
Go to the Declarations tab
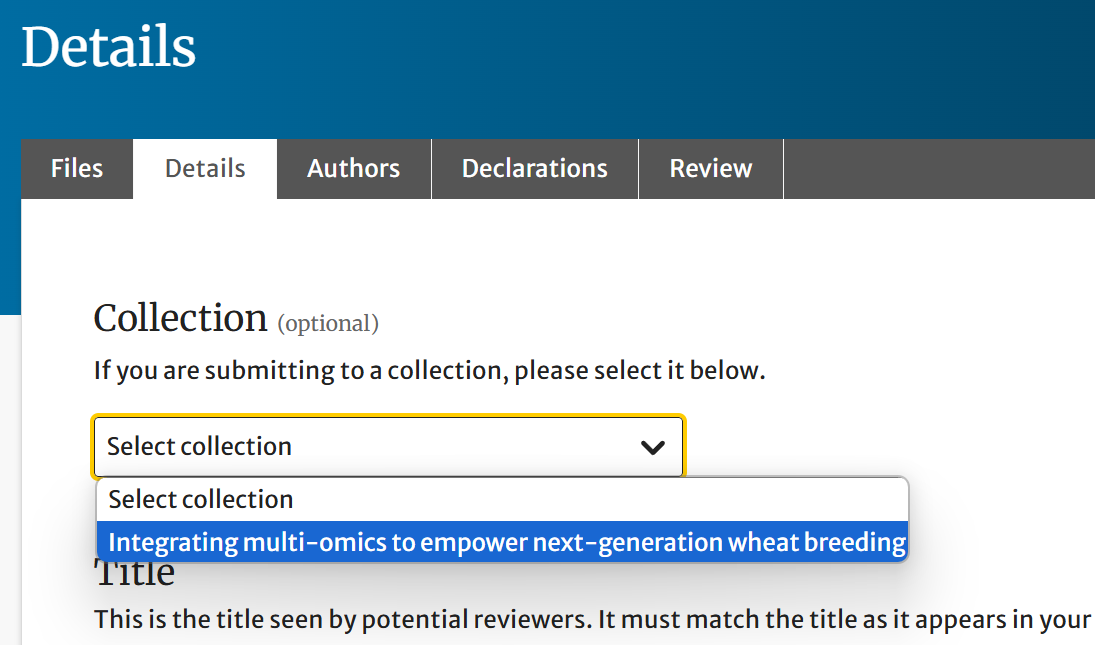click(534, 169)
